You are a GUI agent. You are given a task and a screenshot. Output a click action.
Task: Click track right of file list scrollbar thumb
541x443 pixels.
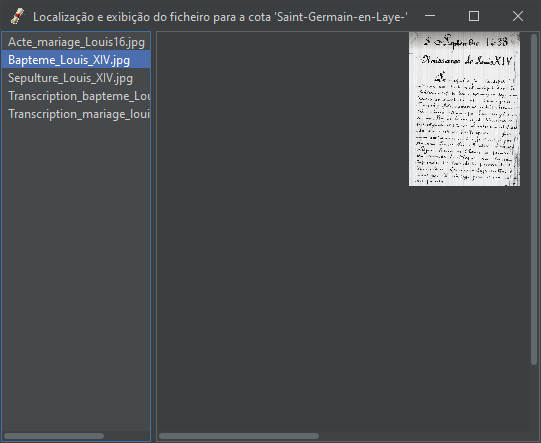(126, 436)
